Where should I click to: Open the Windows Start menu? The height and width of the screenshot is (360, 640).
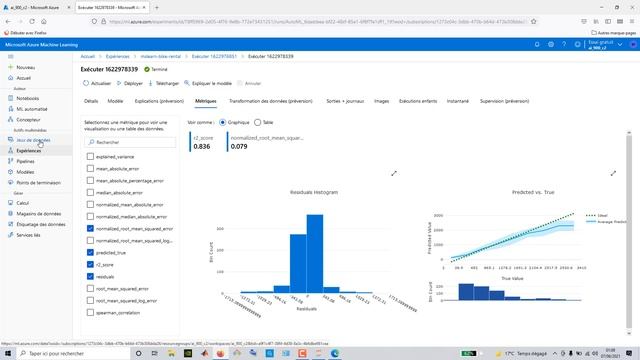coord(7,353)
